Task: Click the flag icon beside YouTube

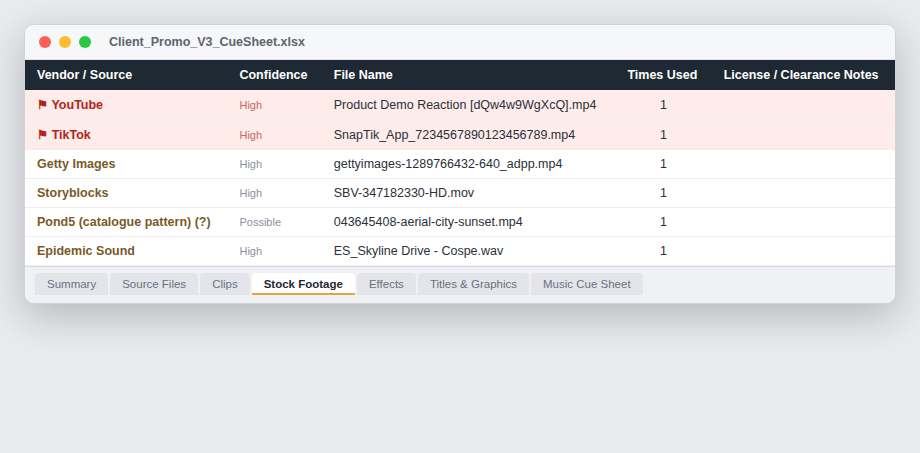Action: [x=42, y=105]
